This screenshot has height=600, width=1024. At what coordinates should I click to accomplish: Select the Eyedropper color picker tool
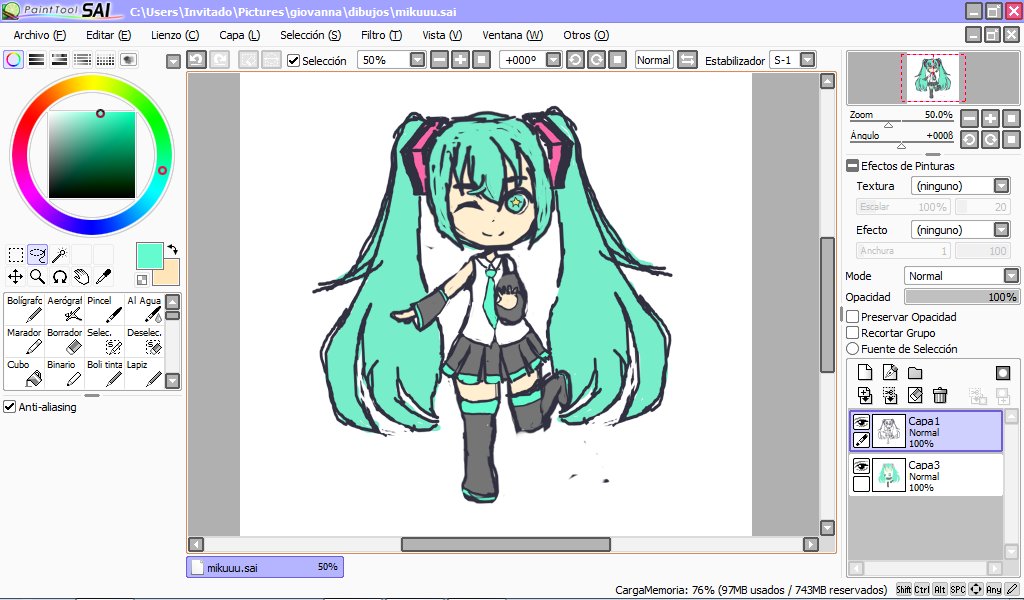click(103, 277)
